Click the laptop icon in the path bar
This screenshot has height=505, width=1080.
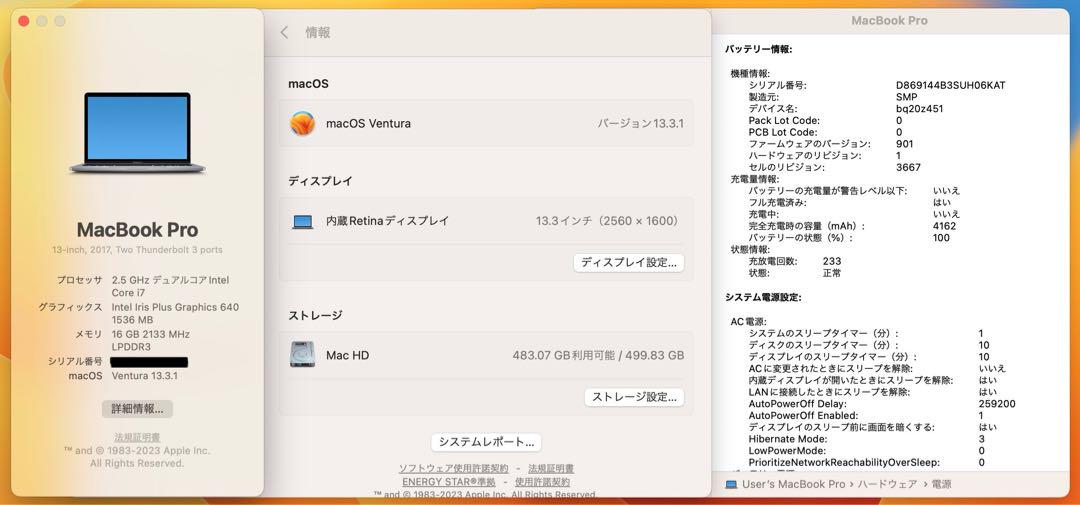(x=731, y=484)
